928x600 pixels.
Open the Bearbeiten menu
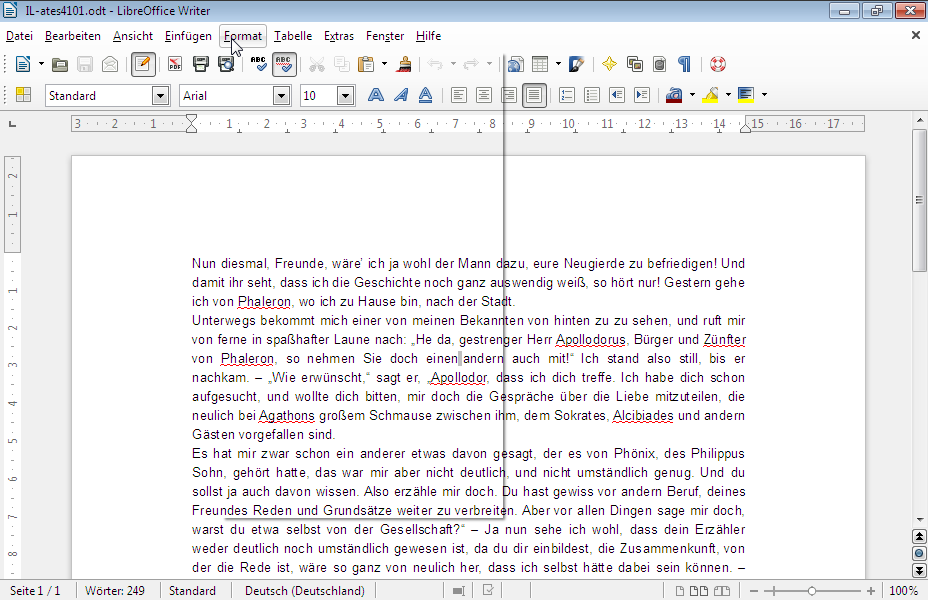coord(73,36)
